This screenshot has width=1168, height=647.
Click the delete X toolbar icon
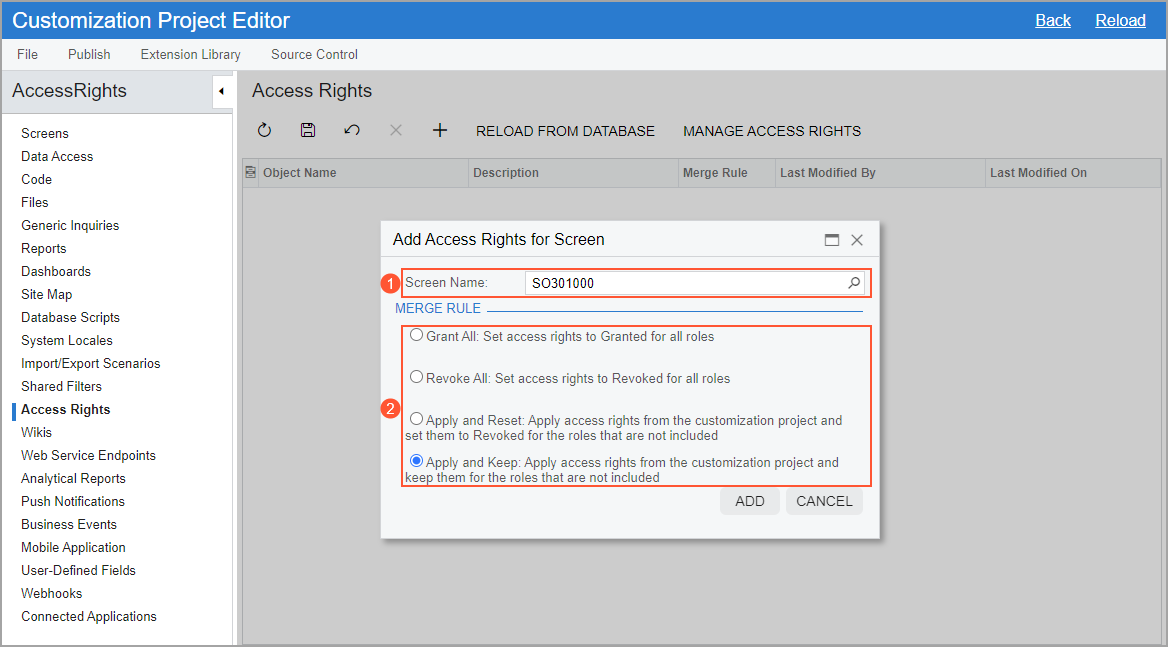tap(396, 131)
